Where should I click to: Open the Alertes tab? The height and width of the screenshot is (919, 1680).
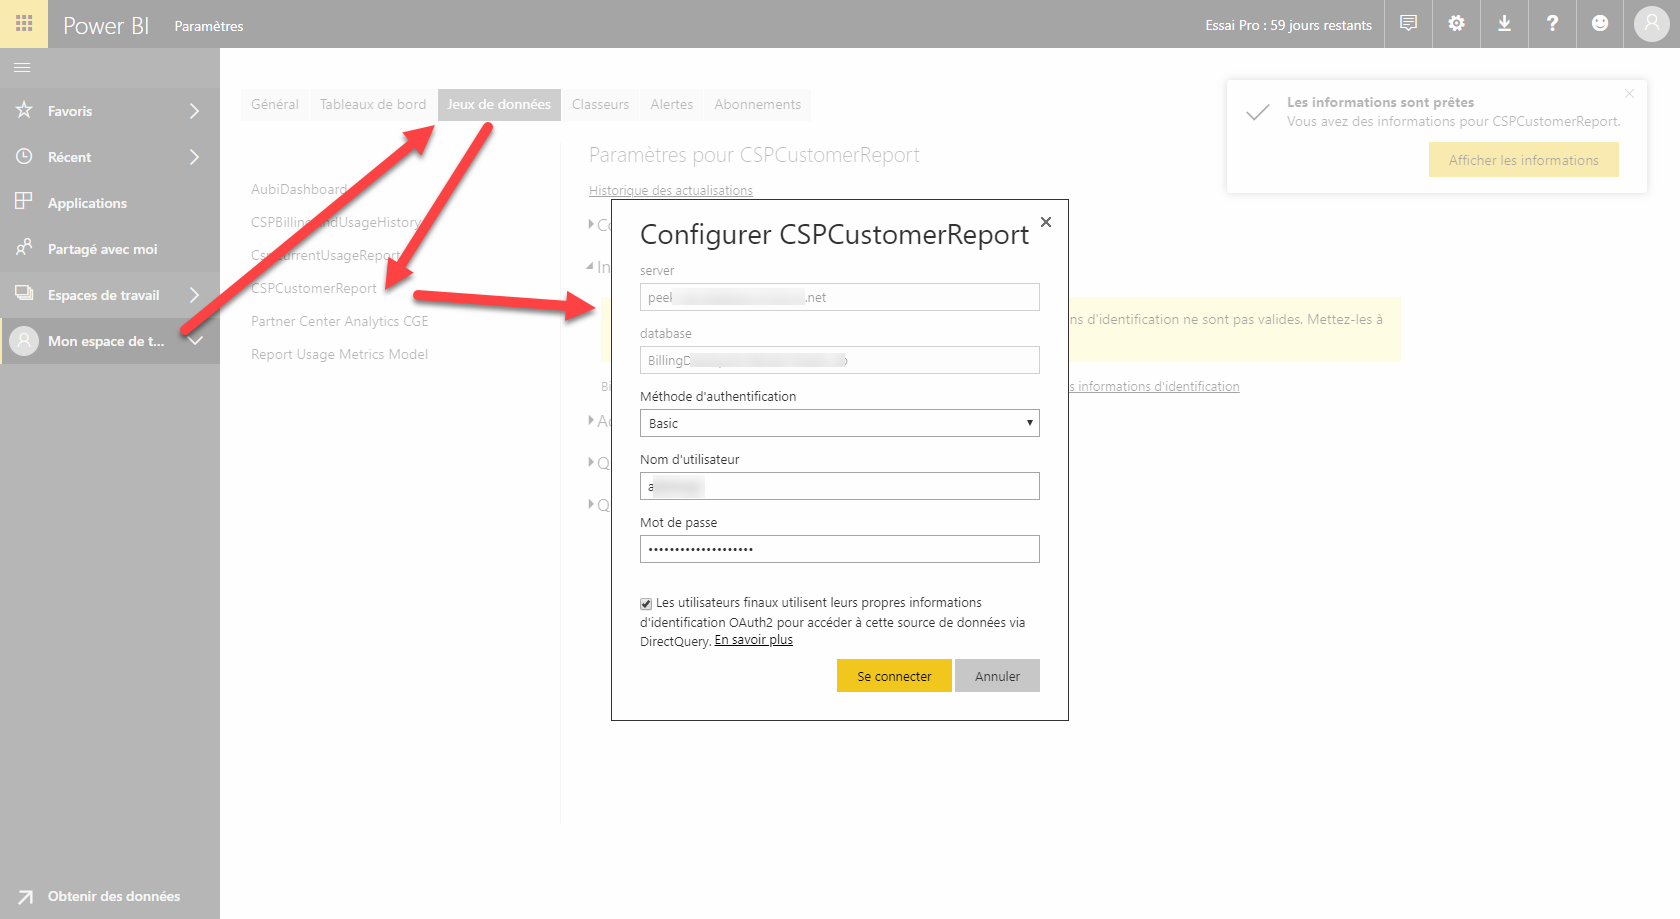(x=672, y=104)
